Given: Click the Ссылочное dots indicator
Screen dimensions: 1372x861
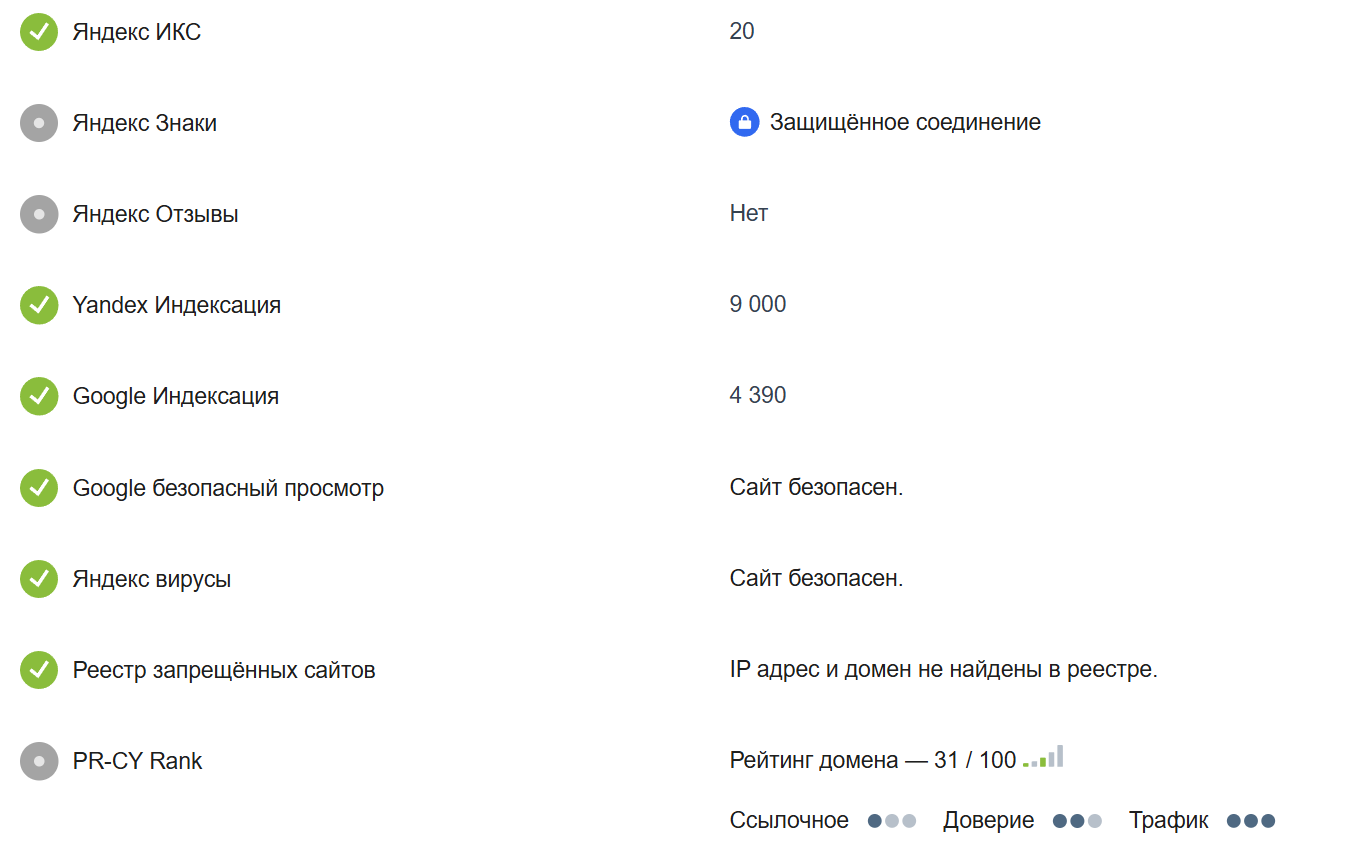Looking at the screenshot, I should click(892, 821).
